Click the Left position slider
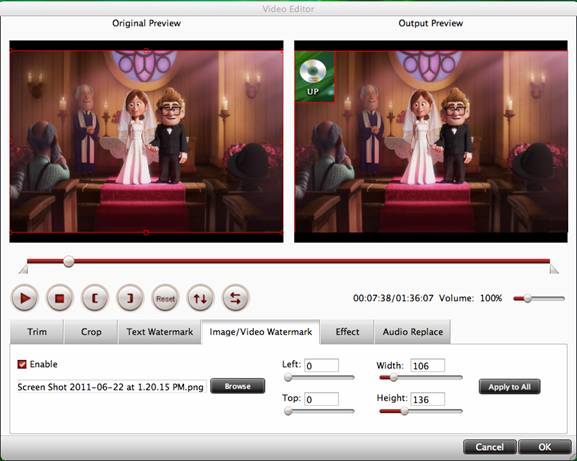577x461 pixels. (x=319, y=377)
